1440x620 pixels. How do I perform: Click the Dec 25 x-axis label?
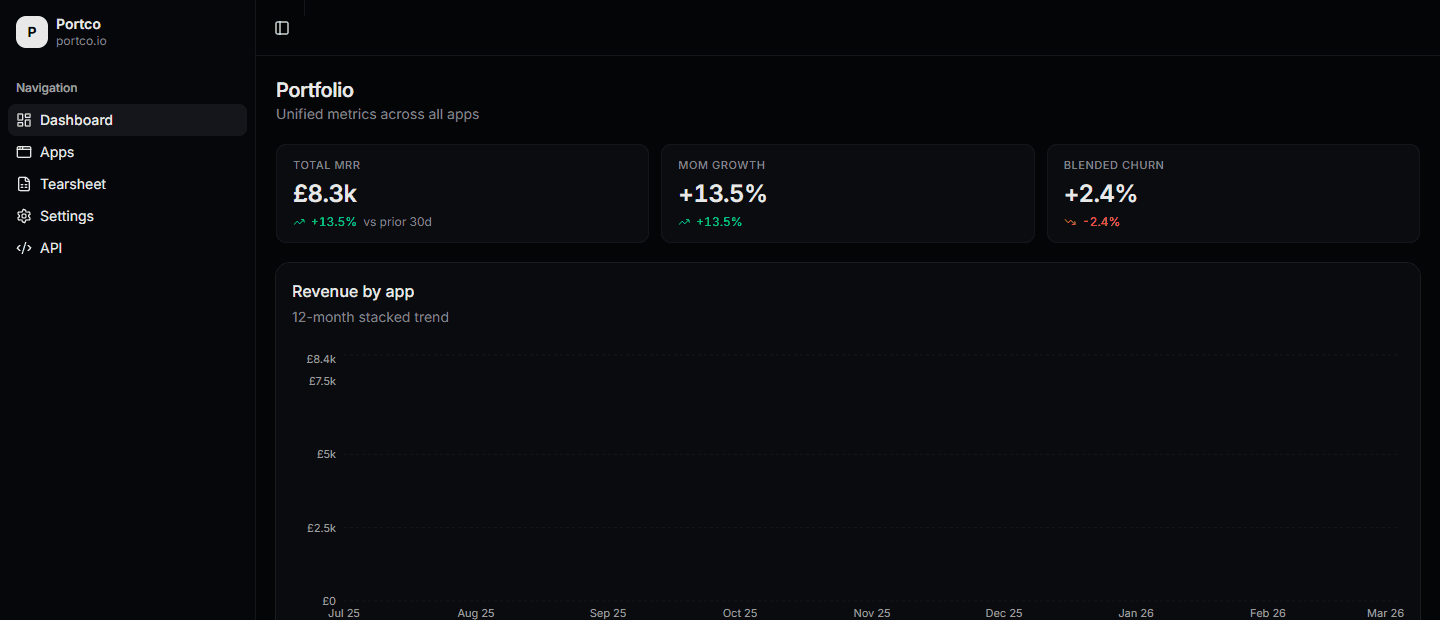[x=1004, y=613]
